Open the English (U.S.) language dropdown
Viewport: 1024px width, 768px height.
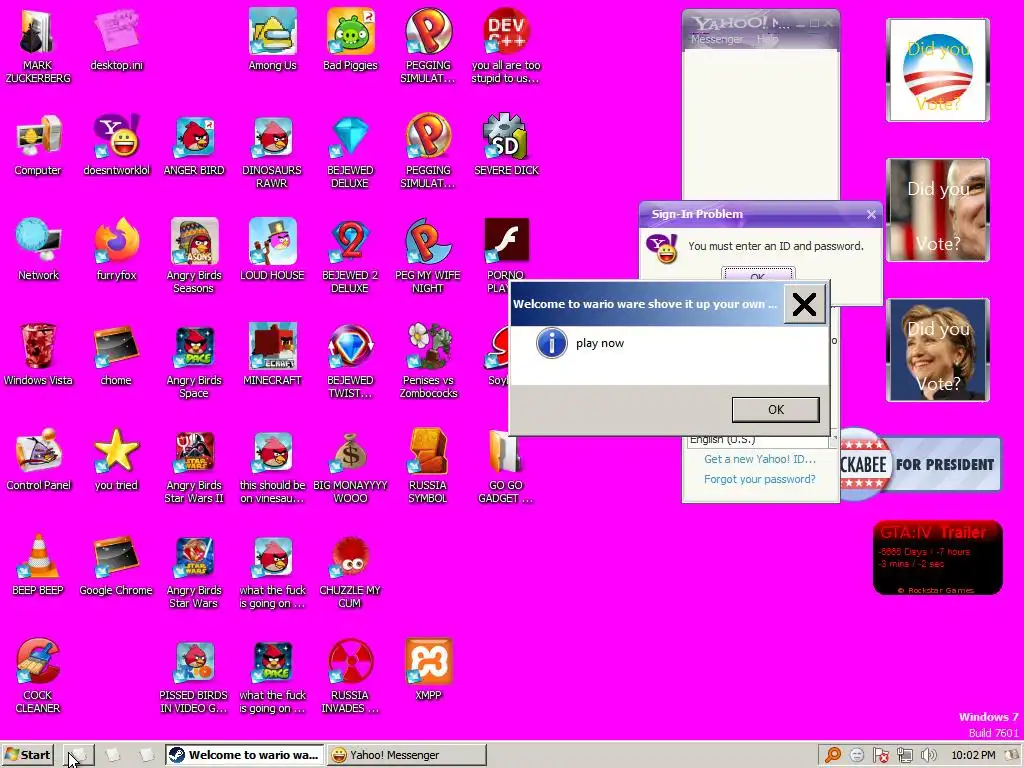pyautogui.click(x=761, y=440)
